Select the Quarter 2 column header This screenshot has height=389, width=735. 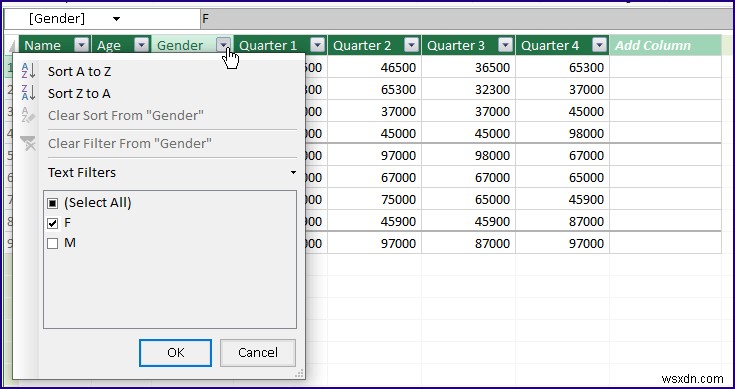pyautogui.click(x=375, y=45)
